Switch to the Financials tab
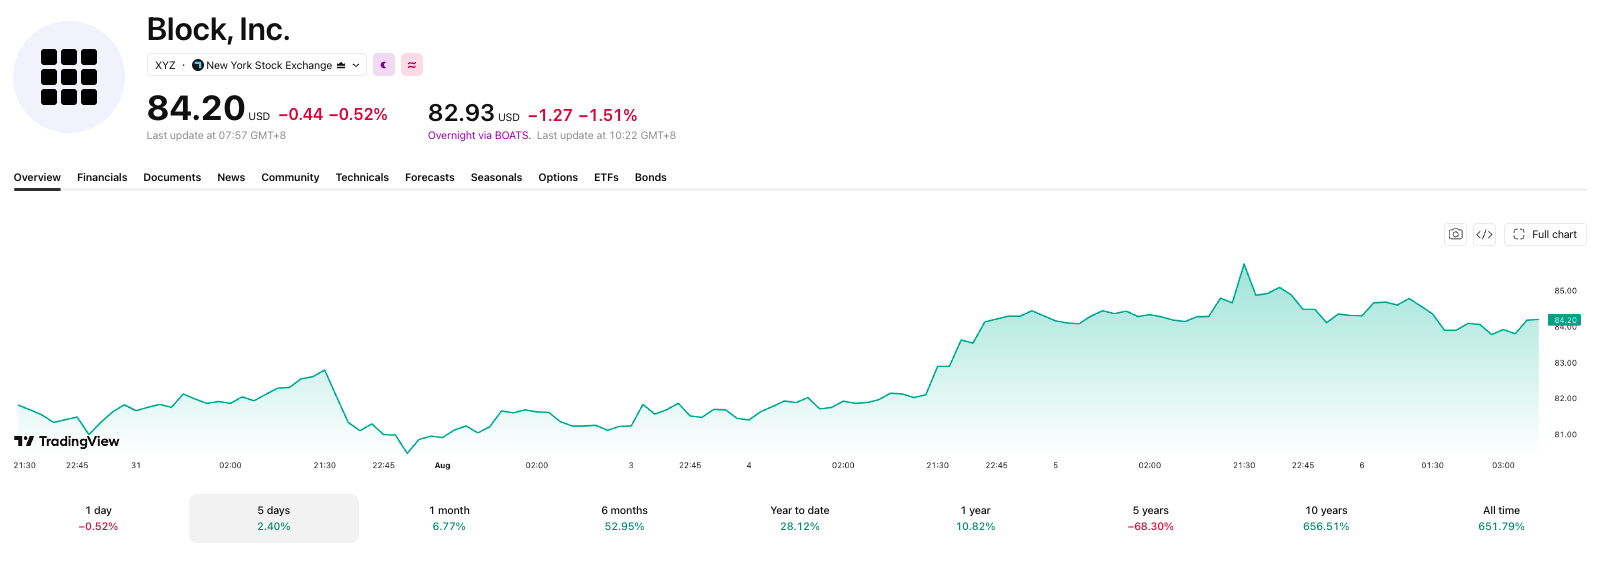 coord(102,177)
